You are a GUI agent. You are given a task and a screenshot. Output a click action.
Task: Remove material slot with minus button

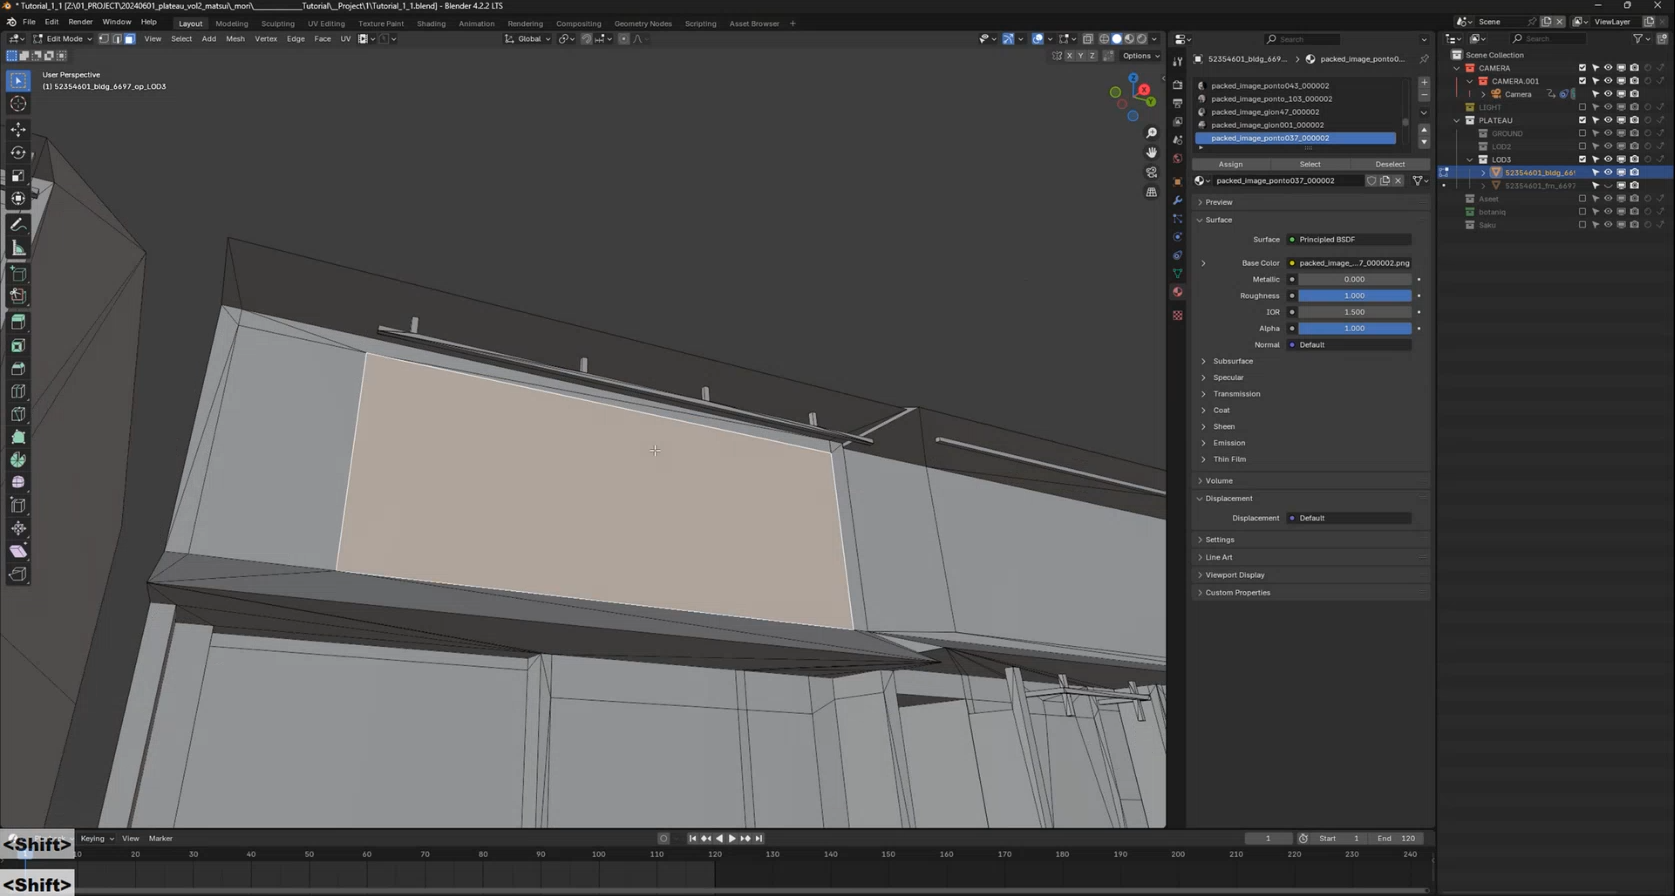pyautogui.click(x=1424, y=95)
